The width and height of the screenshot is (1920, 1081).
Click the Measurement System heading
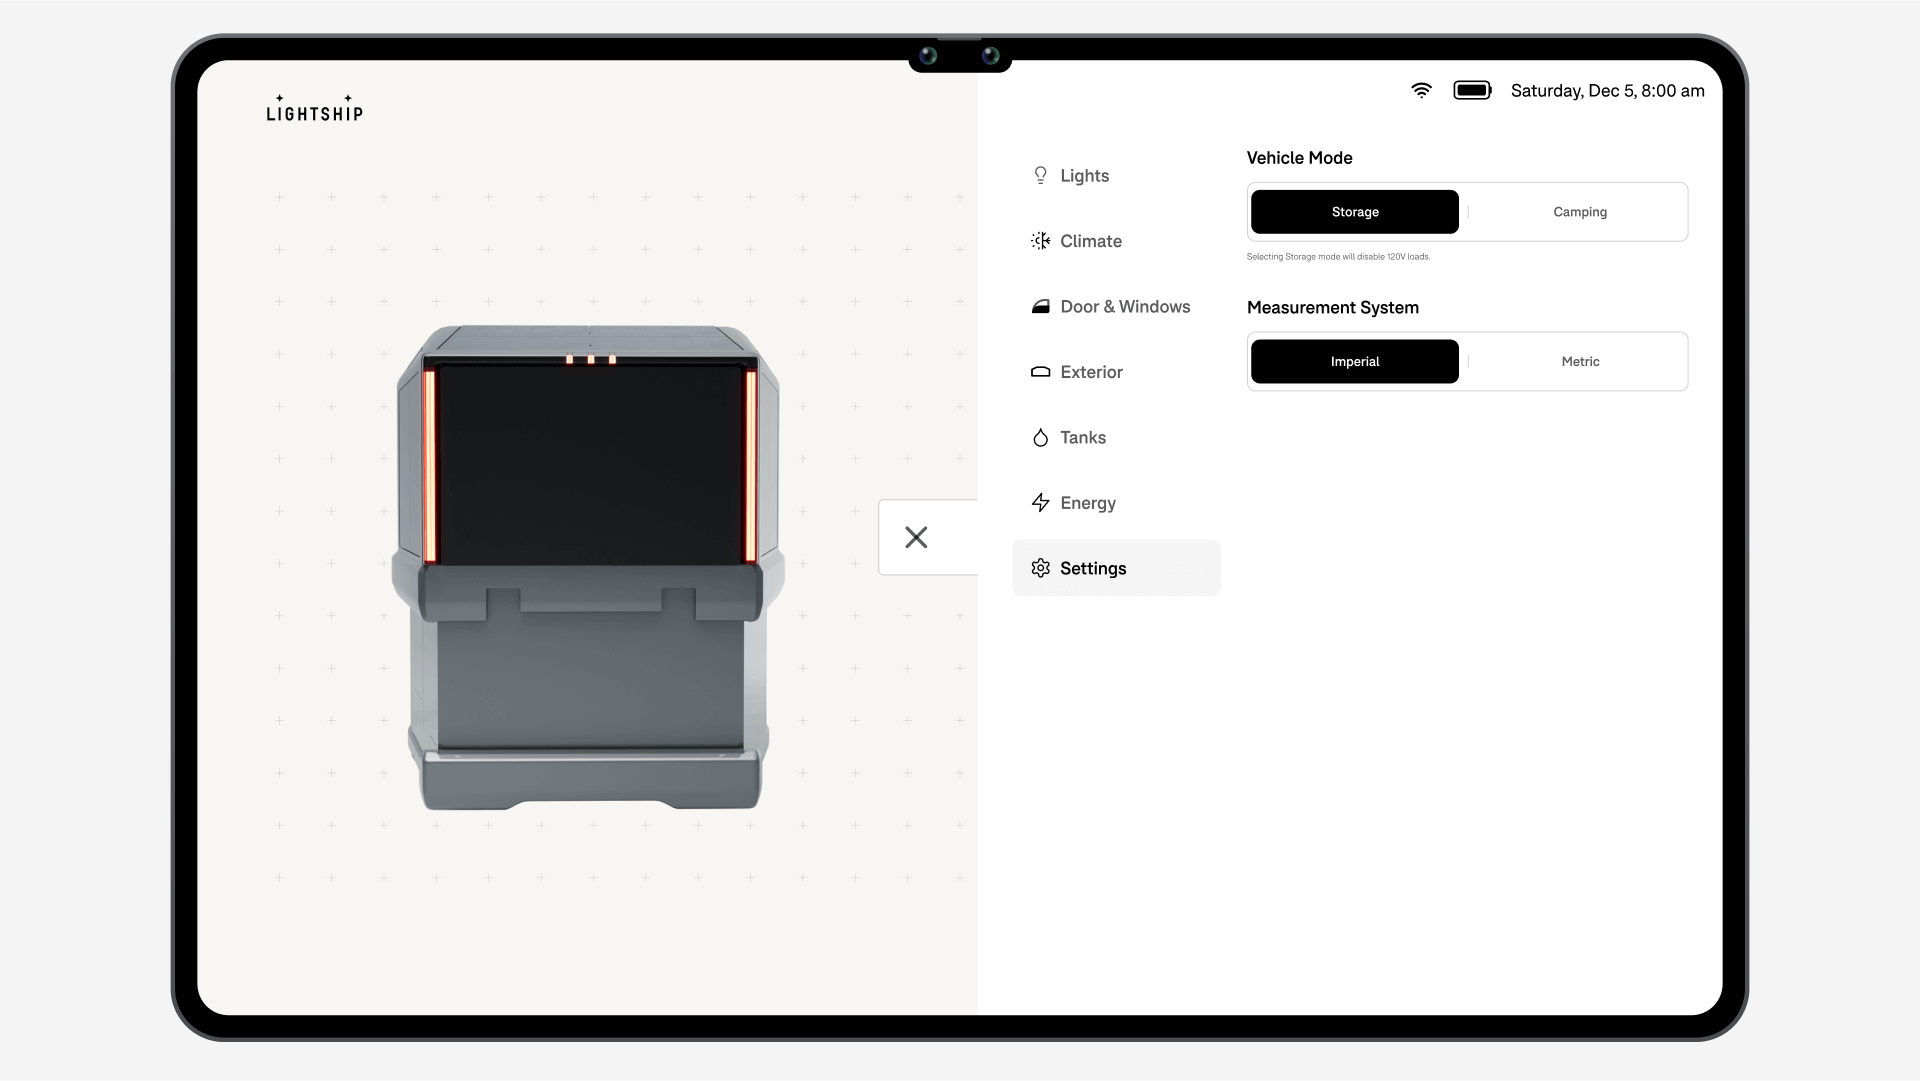tap(1332, 308)
